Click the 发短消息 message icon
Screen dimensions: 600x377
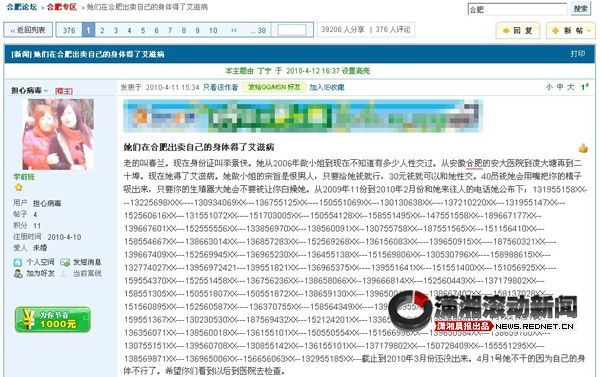(x=65, y=263)
